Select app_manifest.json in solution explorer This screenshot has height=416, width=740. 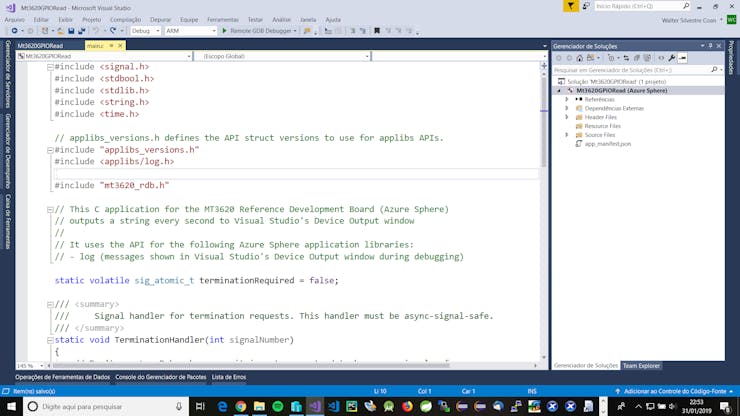(607, 144)
